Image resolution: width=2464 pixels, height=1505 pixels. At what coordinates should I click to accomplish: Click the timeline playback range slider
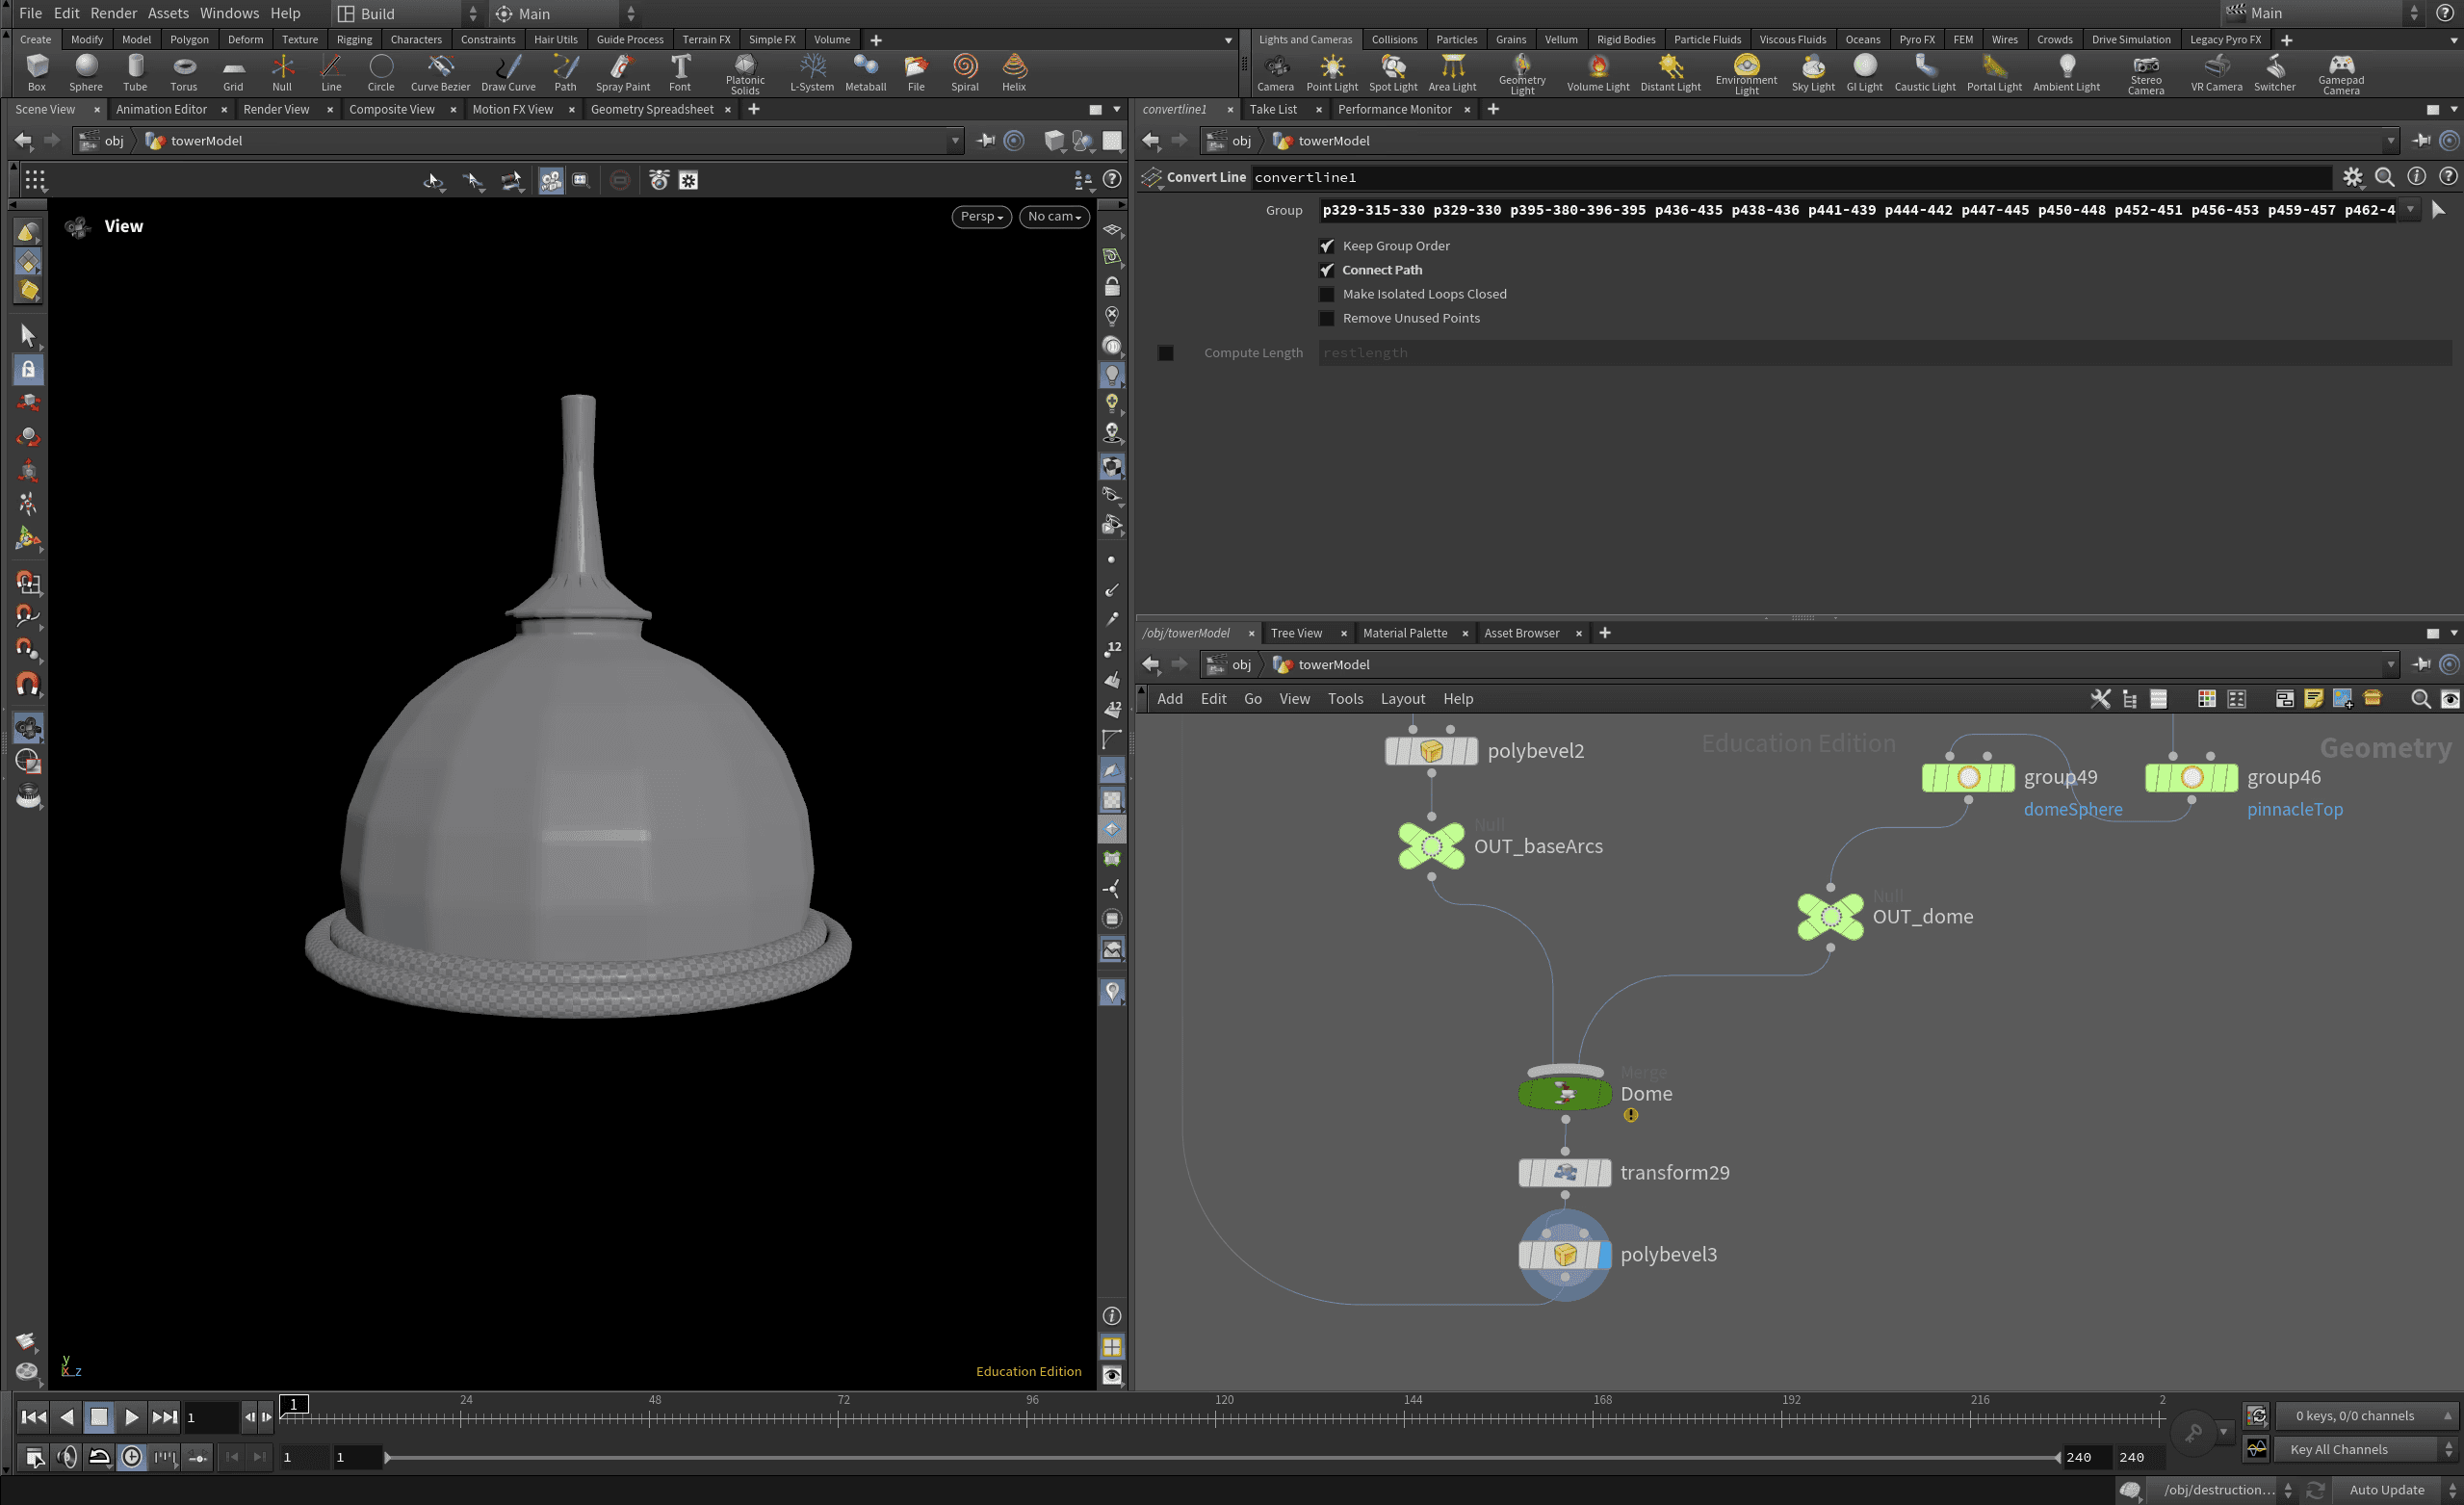pyautogui.click(x=1220, y=1457)
